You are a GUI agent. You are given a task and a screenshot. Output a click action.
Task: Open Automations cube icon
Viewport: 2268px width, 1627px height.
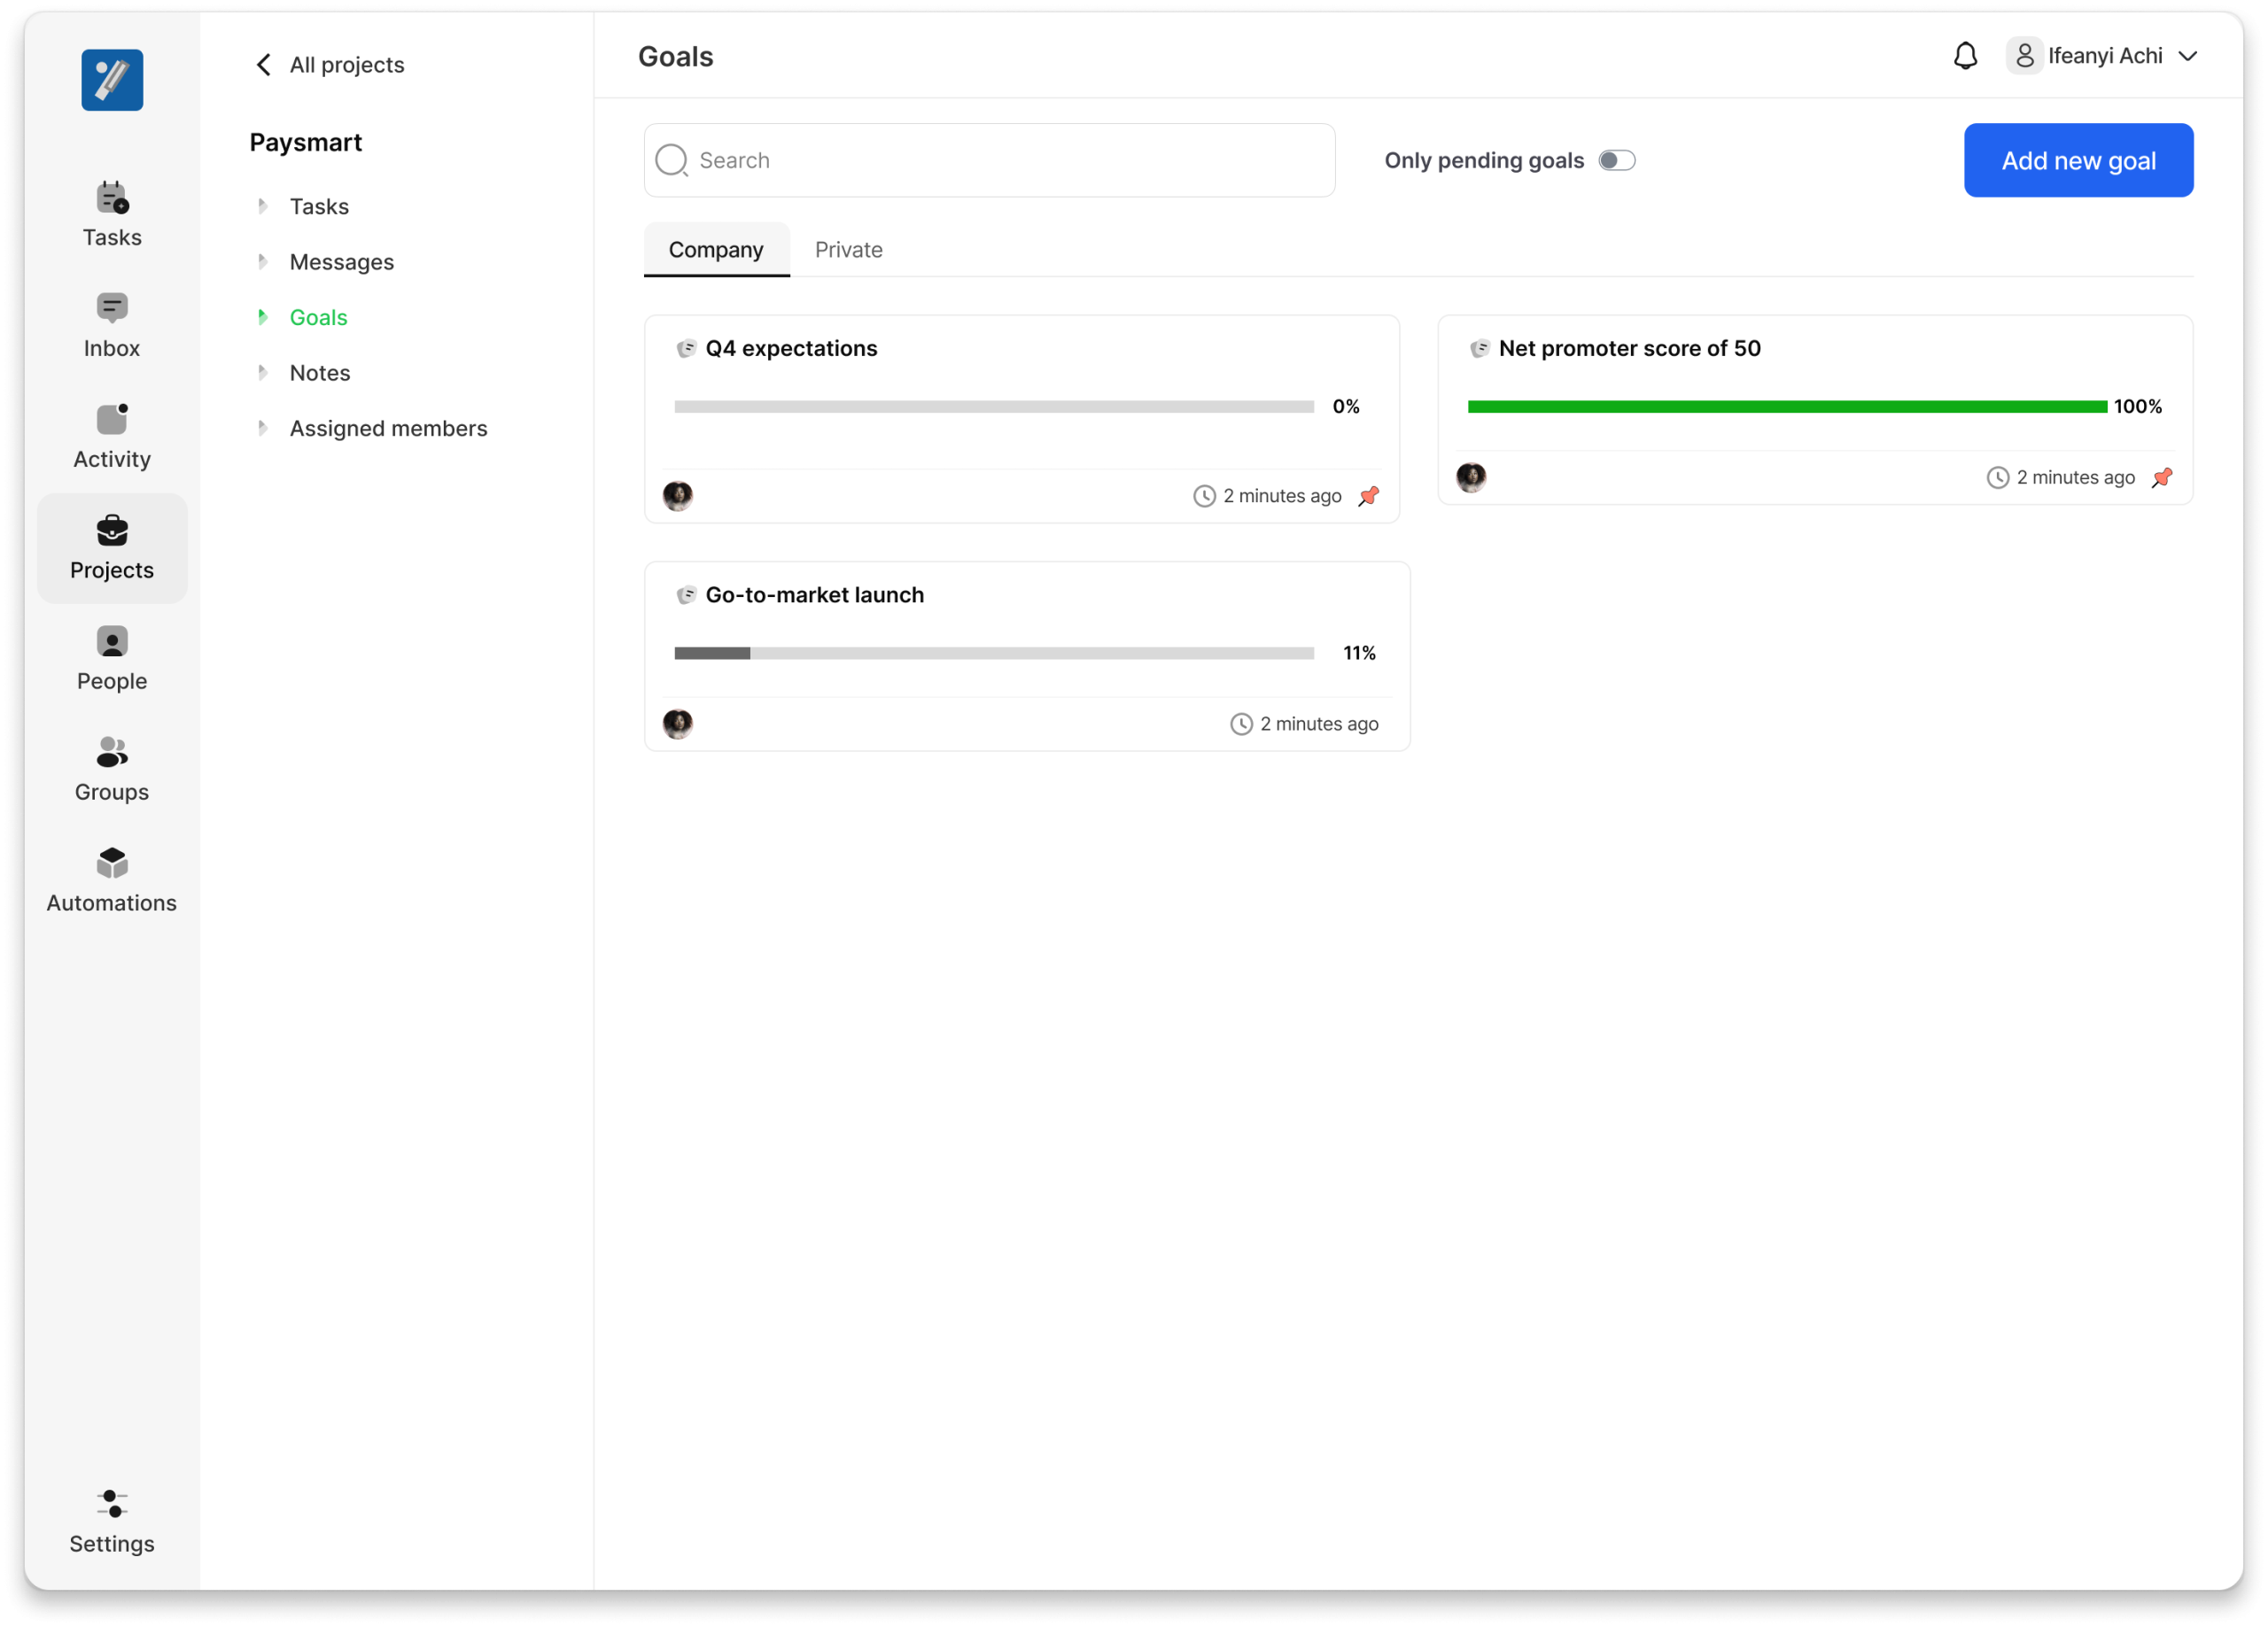(x=112, y=864)
